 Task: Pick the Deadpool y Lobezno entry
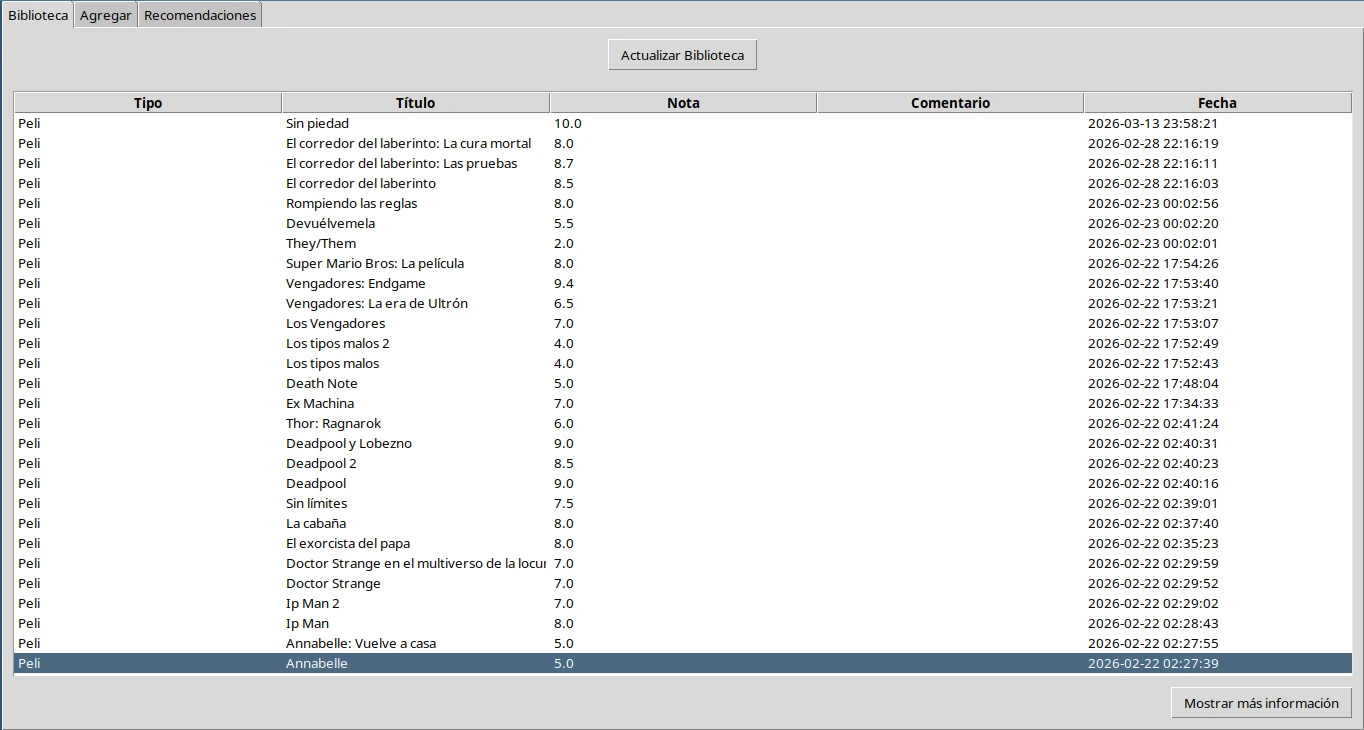tap(348, 444)
